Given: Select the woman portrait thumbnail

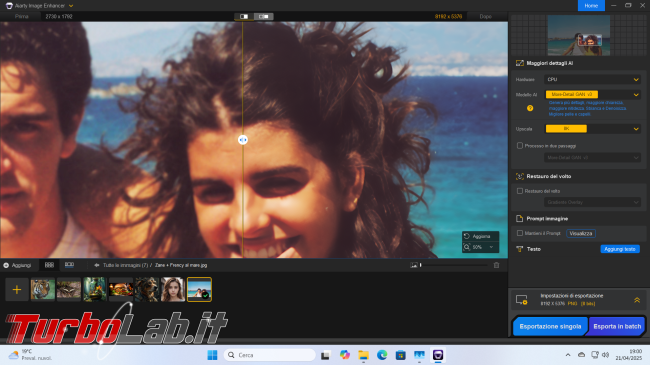Looking at the screenshot, I should (x=173, y=290).
